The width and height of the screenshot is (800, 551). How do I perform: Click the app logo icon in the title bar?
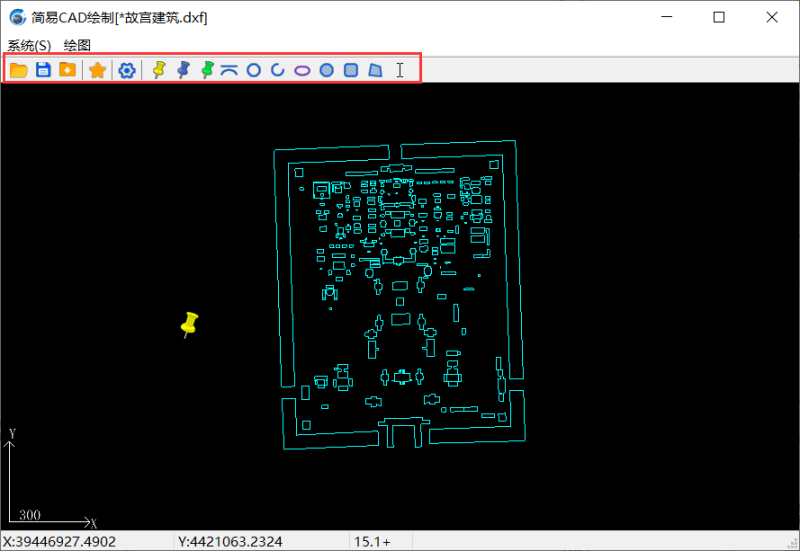pos(18,17)
